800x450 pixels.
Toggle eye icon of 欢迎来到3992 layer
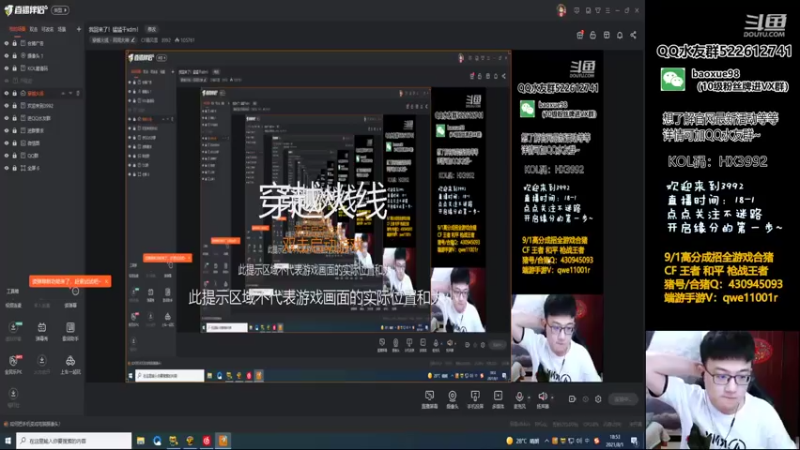pyautogui.click(x=7, y=106)
